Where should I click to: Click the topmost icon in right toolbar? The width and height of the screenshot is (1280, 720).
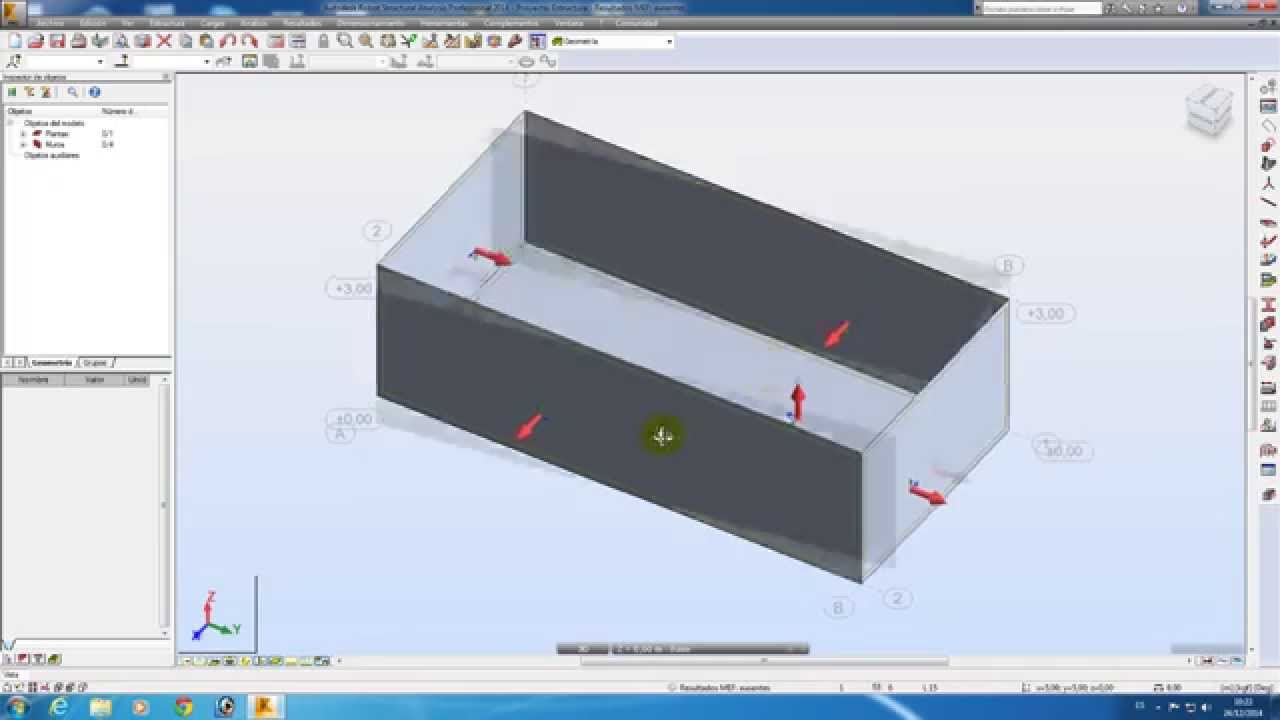click(1268, 87)
